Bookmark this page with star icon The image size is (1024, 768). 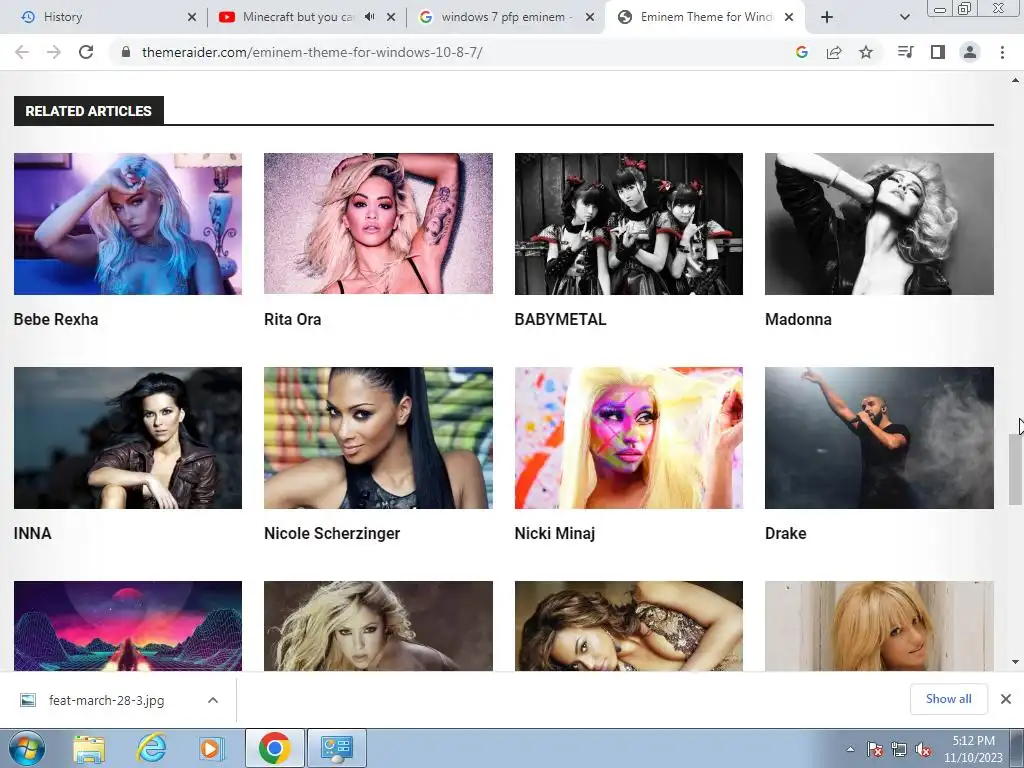866,52
